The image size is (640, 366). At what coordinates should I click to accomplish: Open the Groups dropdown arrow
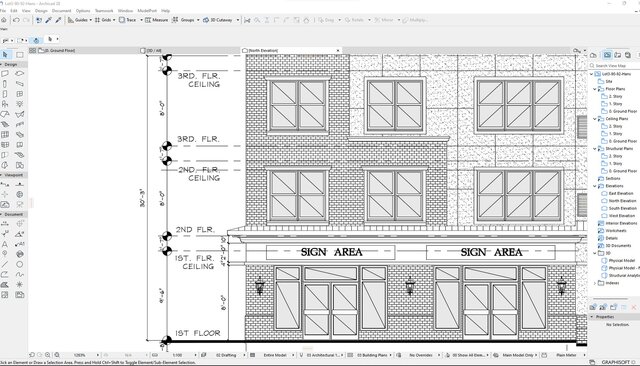tap(198, 20)
